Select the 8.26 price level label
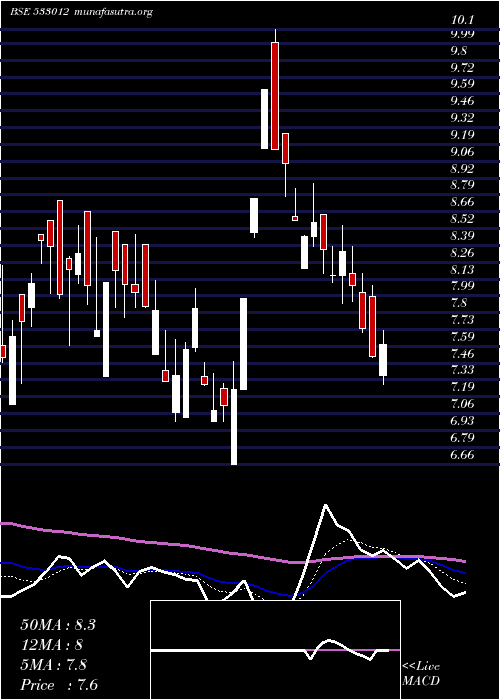The height and width of the screenshot is (700, 500). [x=462, y=253]
